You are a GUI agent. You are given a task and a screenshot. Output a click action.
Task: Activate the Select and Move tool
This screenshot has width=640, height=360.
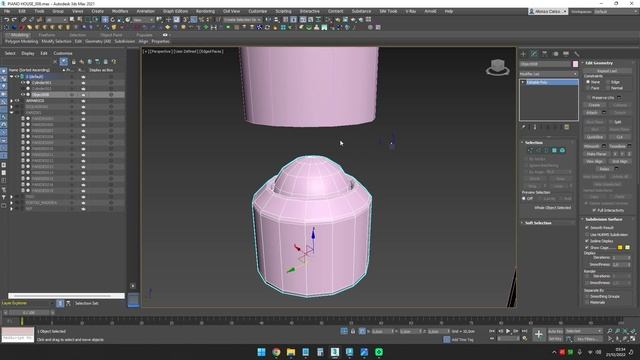[105, 20]
